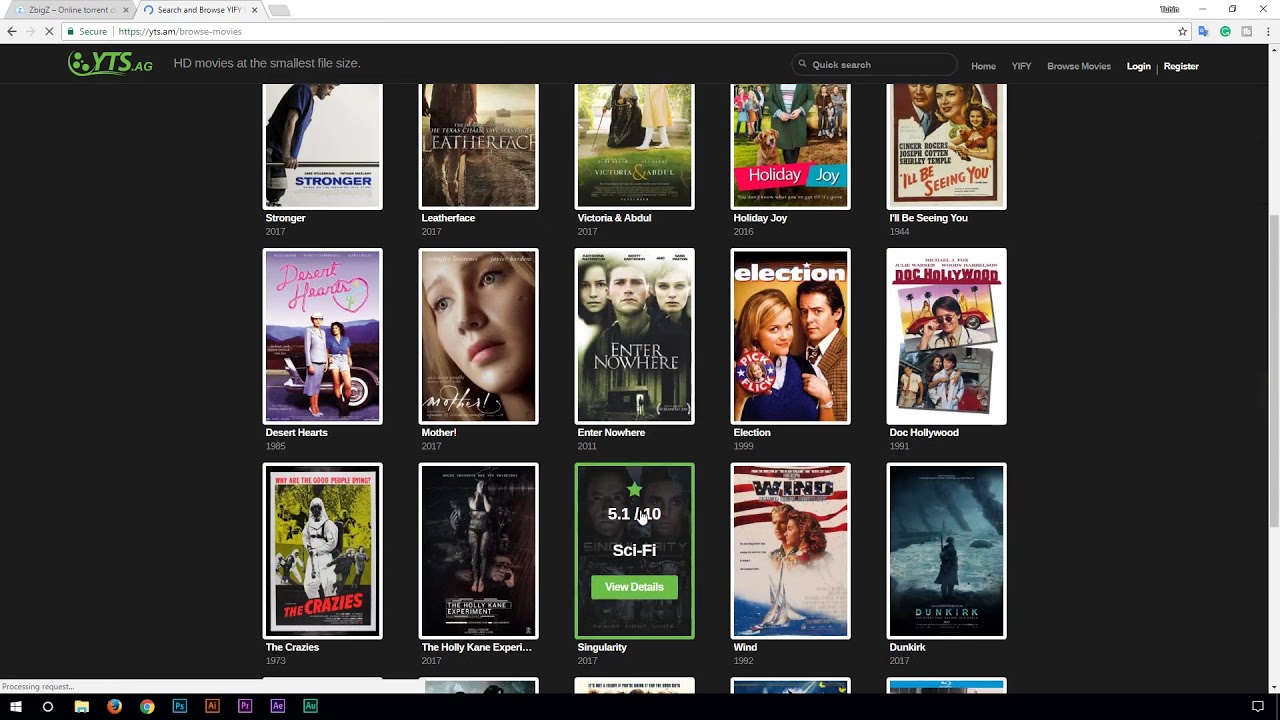Click the Stronger title link

tap(285, 218)
